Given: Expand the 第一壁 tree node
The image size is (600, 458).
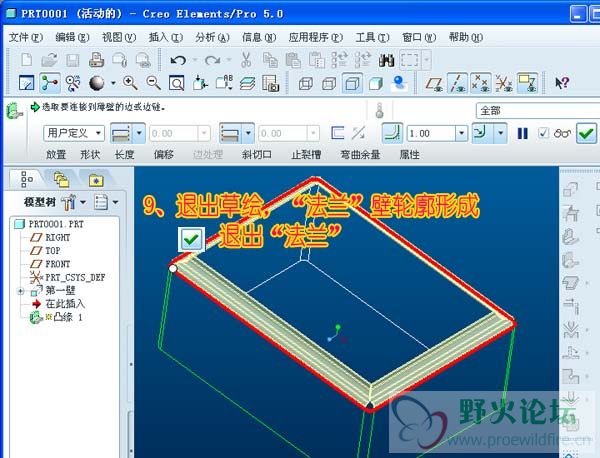Looking at the screenshot, I should pos(21,291).
